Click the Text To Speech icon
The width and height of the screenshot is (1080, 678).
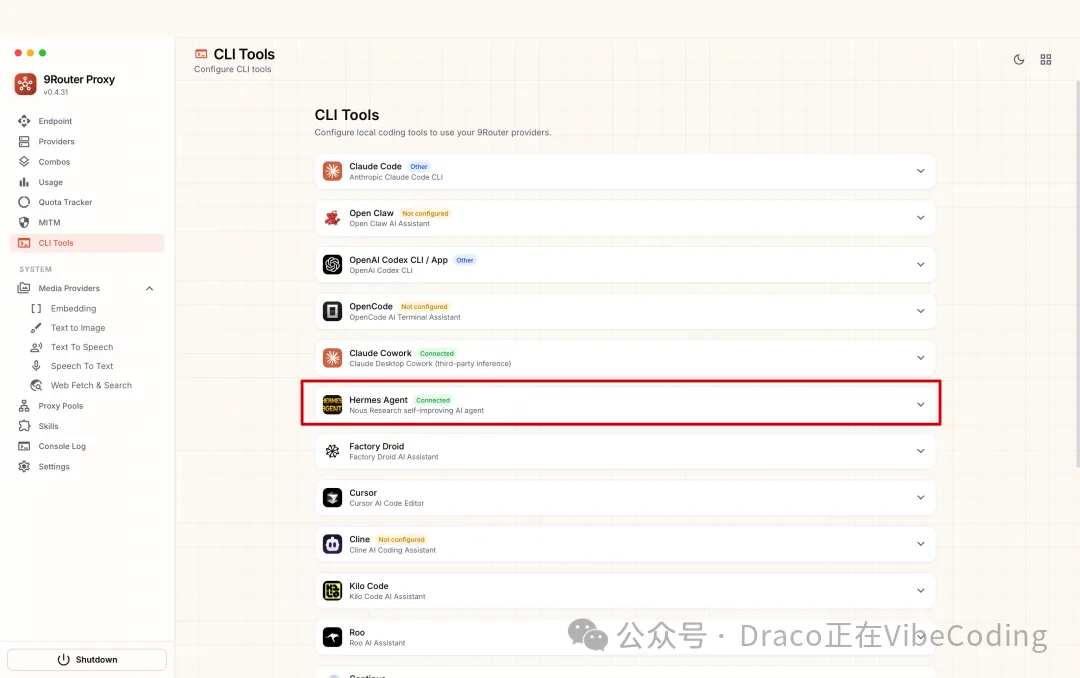tap(37, 347)
